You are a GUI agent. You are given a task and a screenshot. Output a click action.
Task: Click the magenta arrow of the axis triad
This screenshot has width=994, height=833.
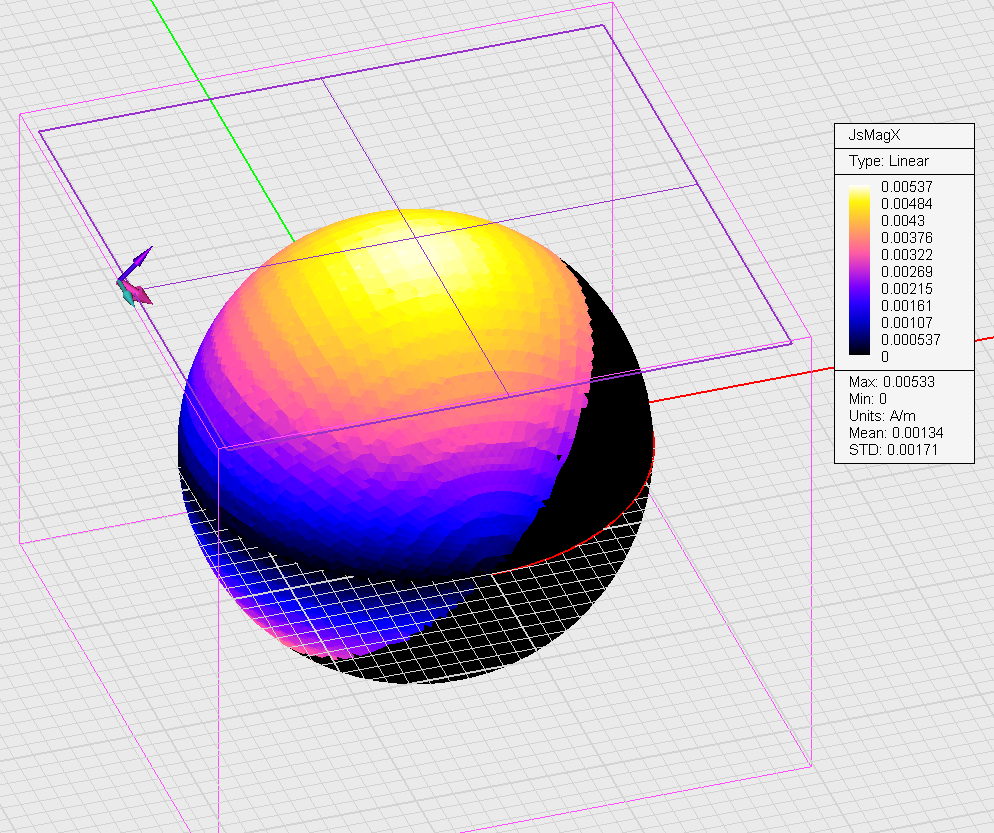140,294
